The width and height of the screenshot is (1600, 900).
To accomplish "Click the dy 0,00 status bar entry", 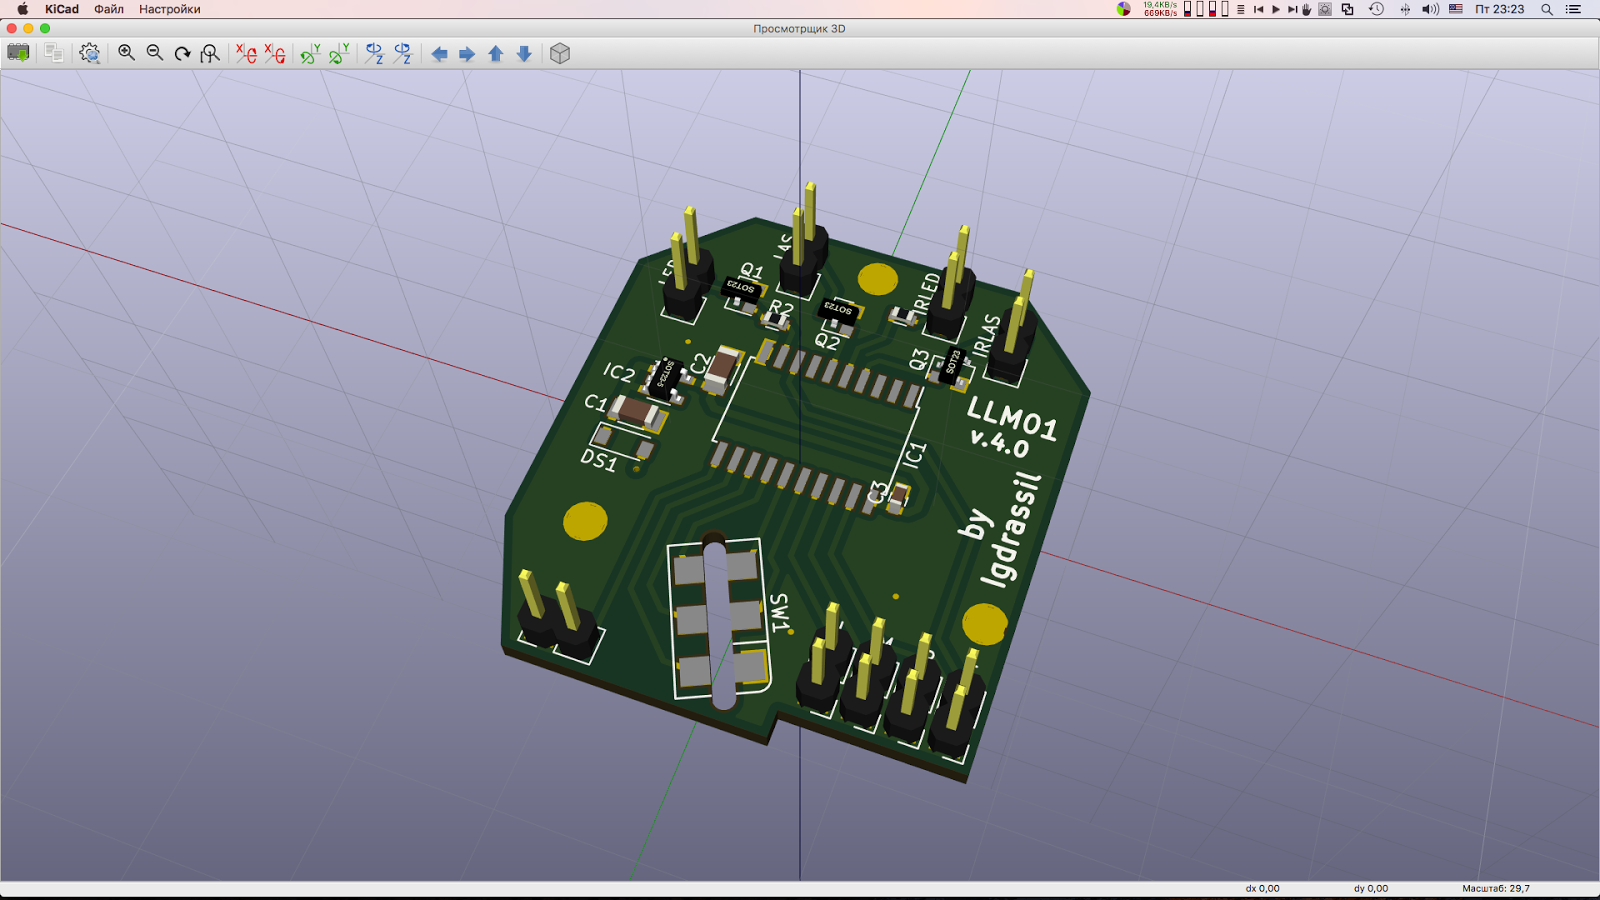I will point(1370,888).
